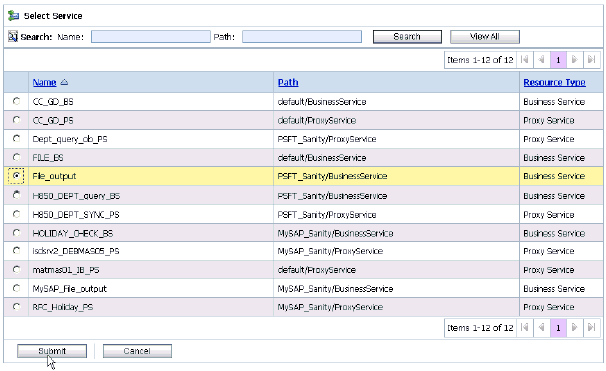Select HOLIDAY_CHECK_BS radio button

pos(16,233)
